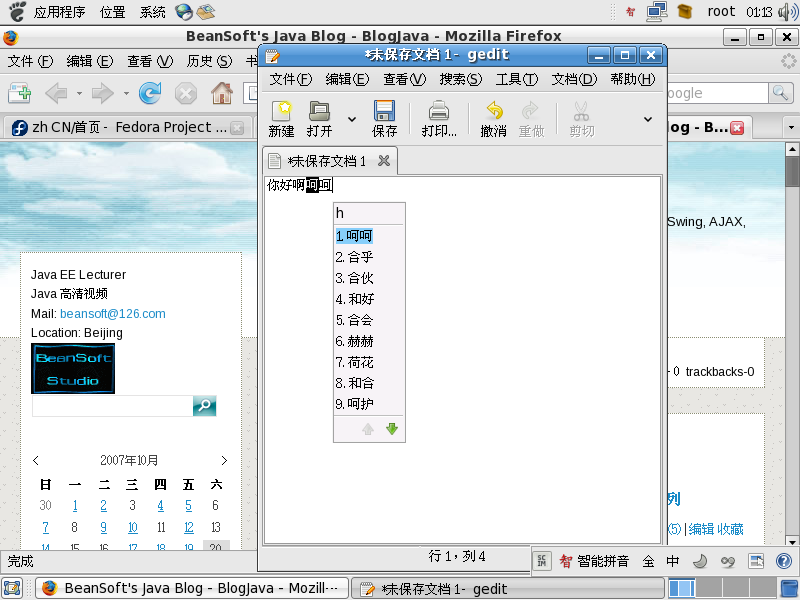Open SCIM setup from the input toolbar
This screenshot has width=800, height=600.
pyautogui.click(x=756, y=561)
